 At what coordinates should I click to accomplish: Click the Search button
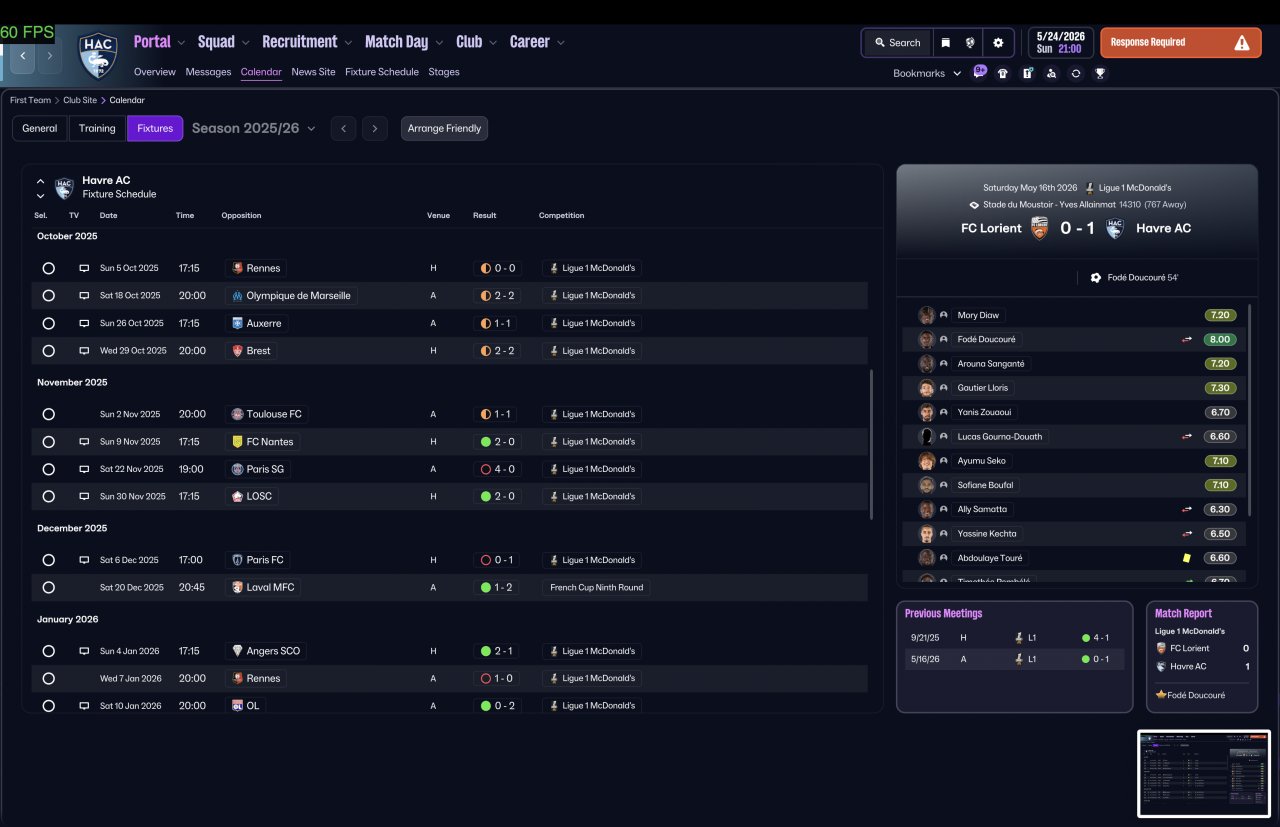coord(897,43)
